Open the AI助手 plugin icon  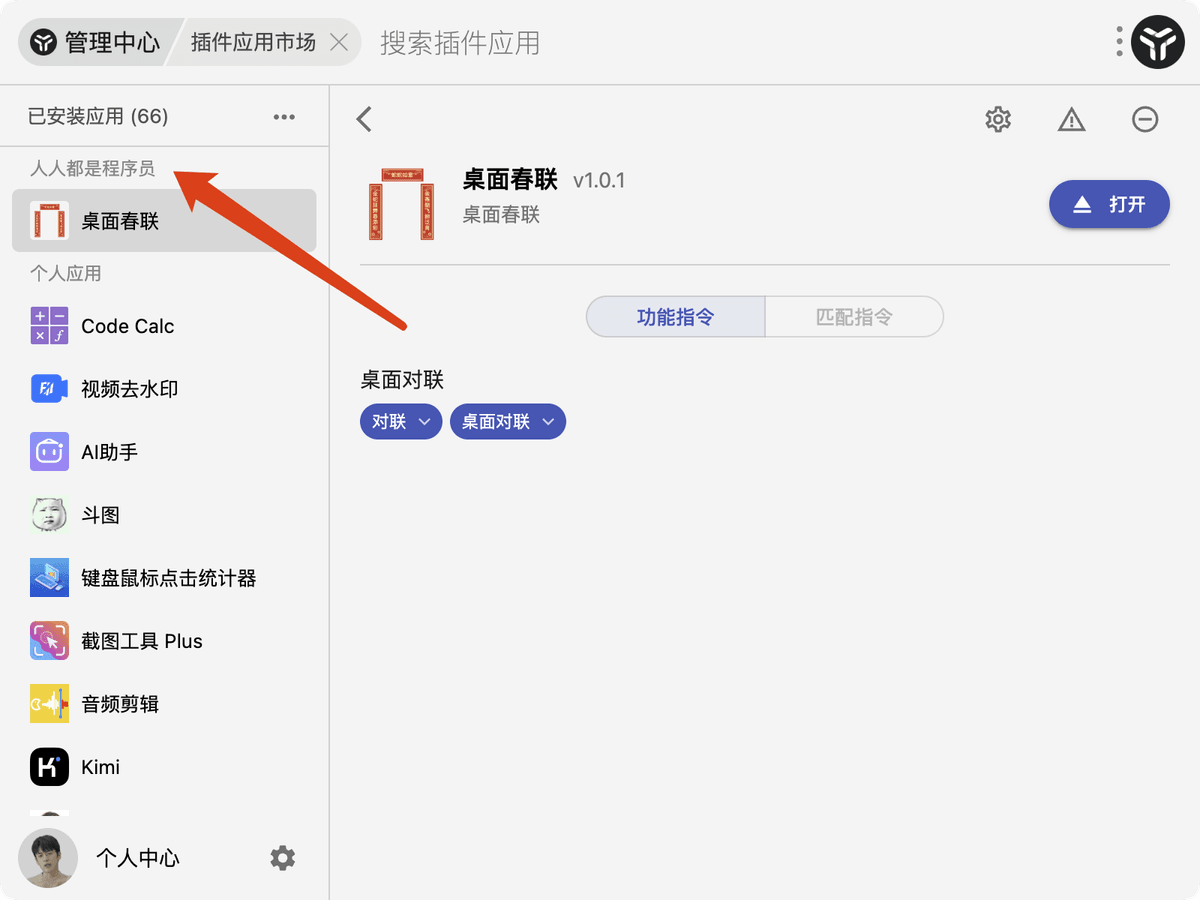(x=48, y=451)
